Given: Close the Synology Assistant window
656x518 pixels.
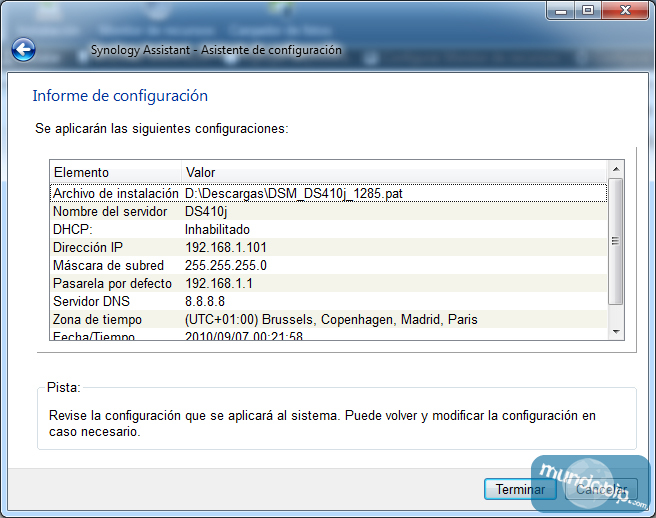Looking at the screenshot, I should 625,10.
